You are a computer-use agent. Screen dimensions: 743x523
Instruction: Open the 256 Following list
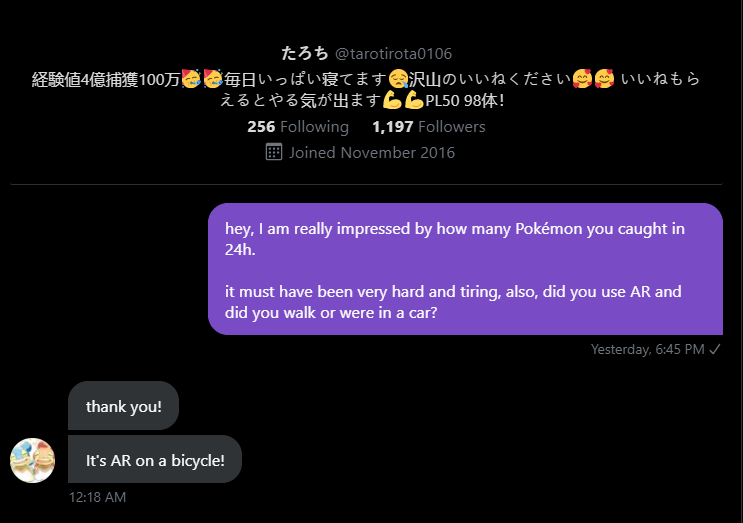(x=297, y=127)
